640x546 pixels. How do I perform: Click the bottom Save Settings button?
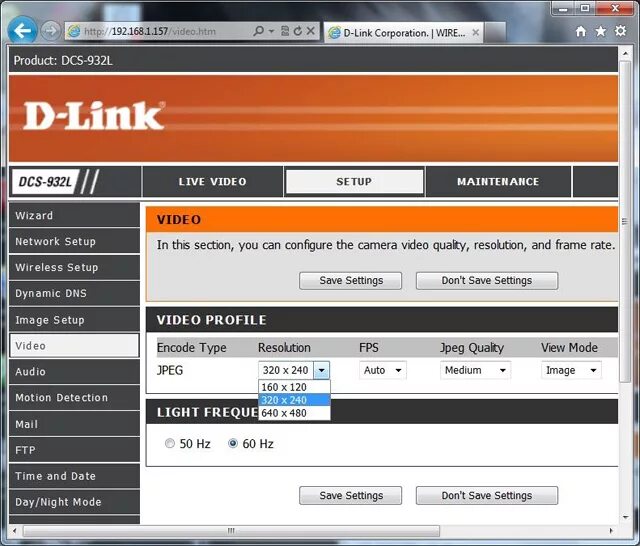click(x=351, y=495)
